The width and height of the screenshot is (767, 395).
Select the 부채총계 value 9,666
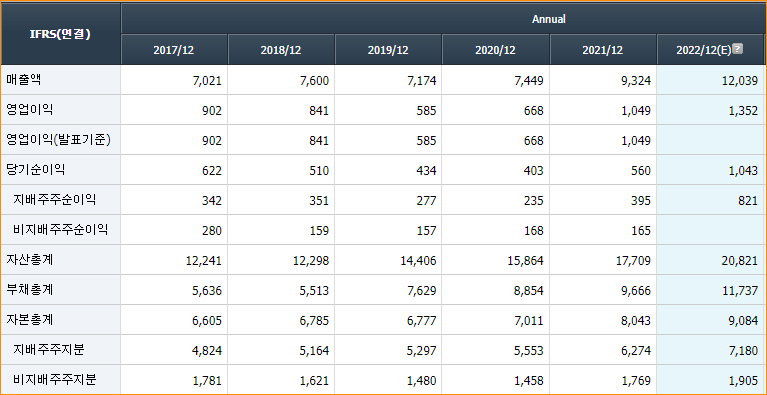click(x=636, y=291)
